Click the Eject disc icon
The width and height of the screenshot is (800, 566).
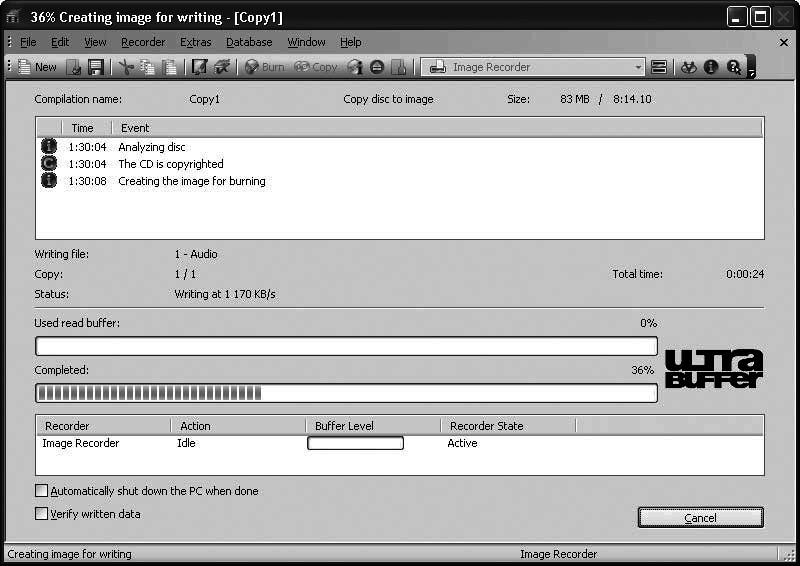coord(377,67)
